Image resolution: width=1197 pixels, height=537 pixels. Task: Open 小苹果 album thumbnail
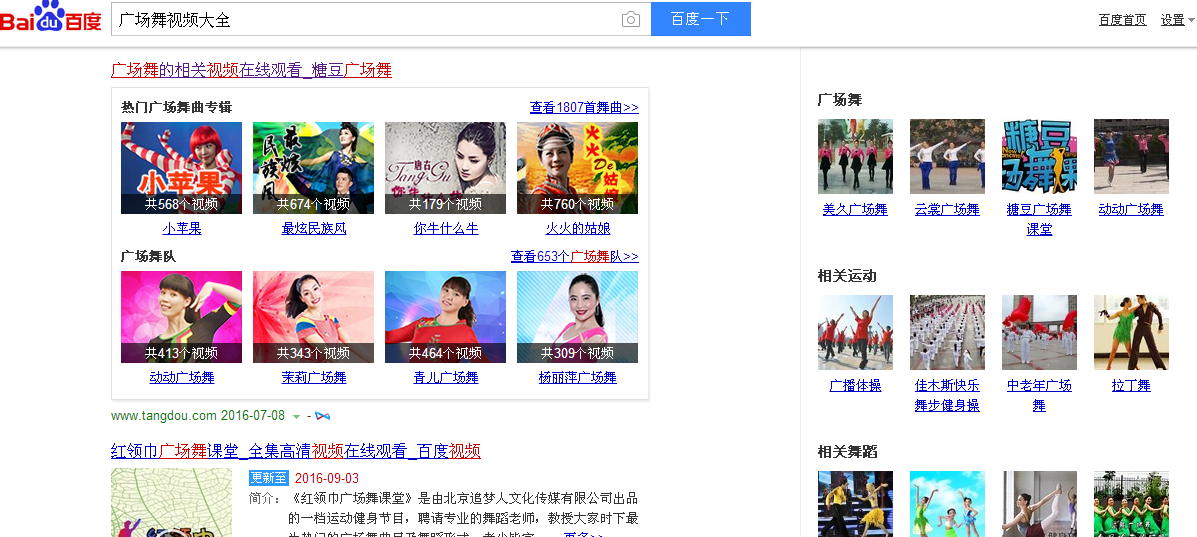coord(182,168)
